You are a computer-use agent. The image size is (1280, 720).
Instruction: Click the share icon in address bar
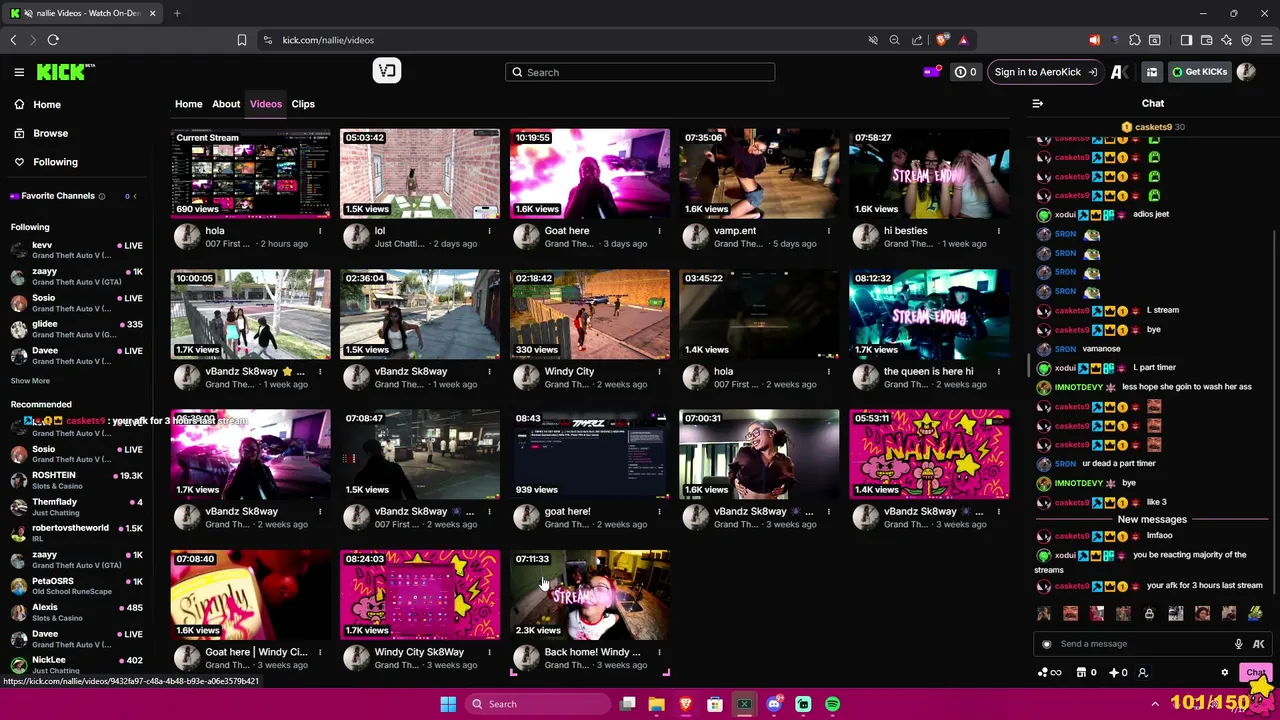(x=917, y=40)
